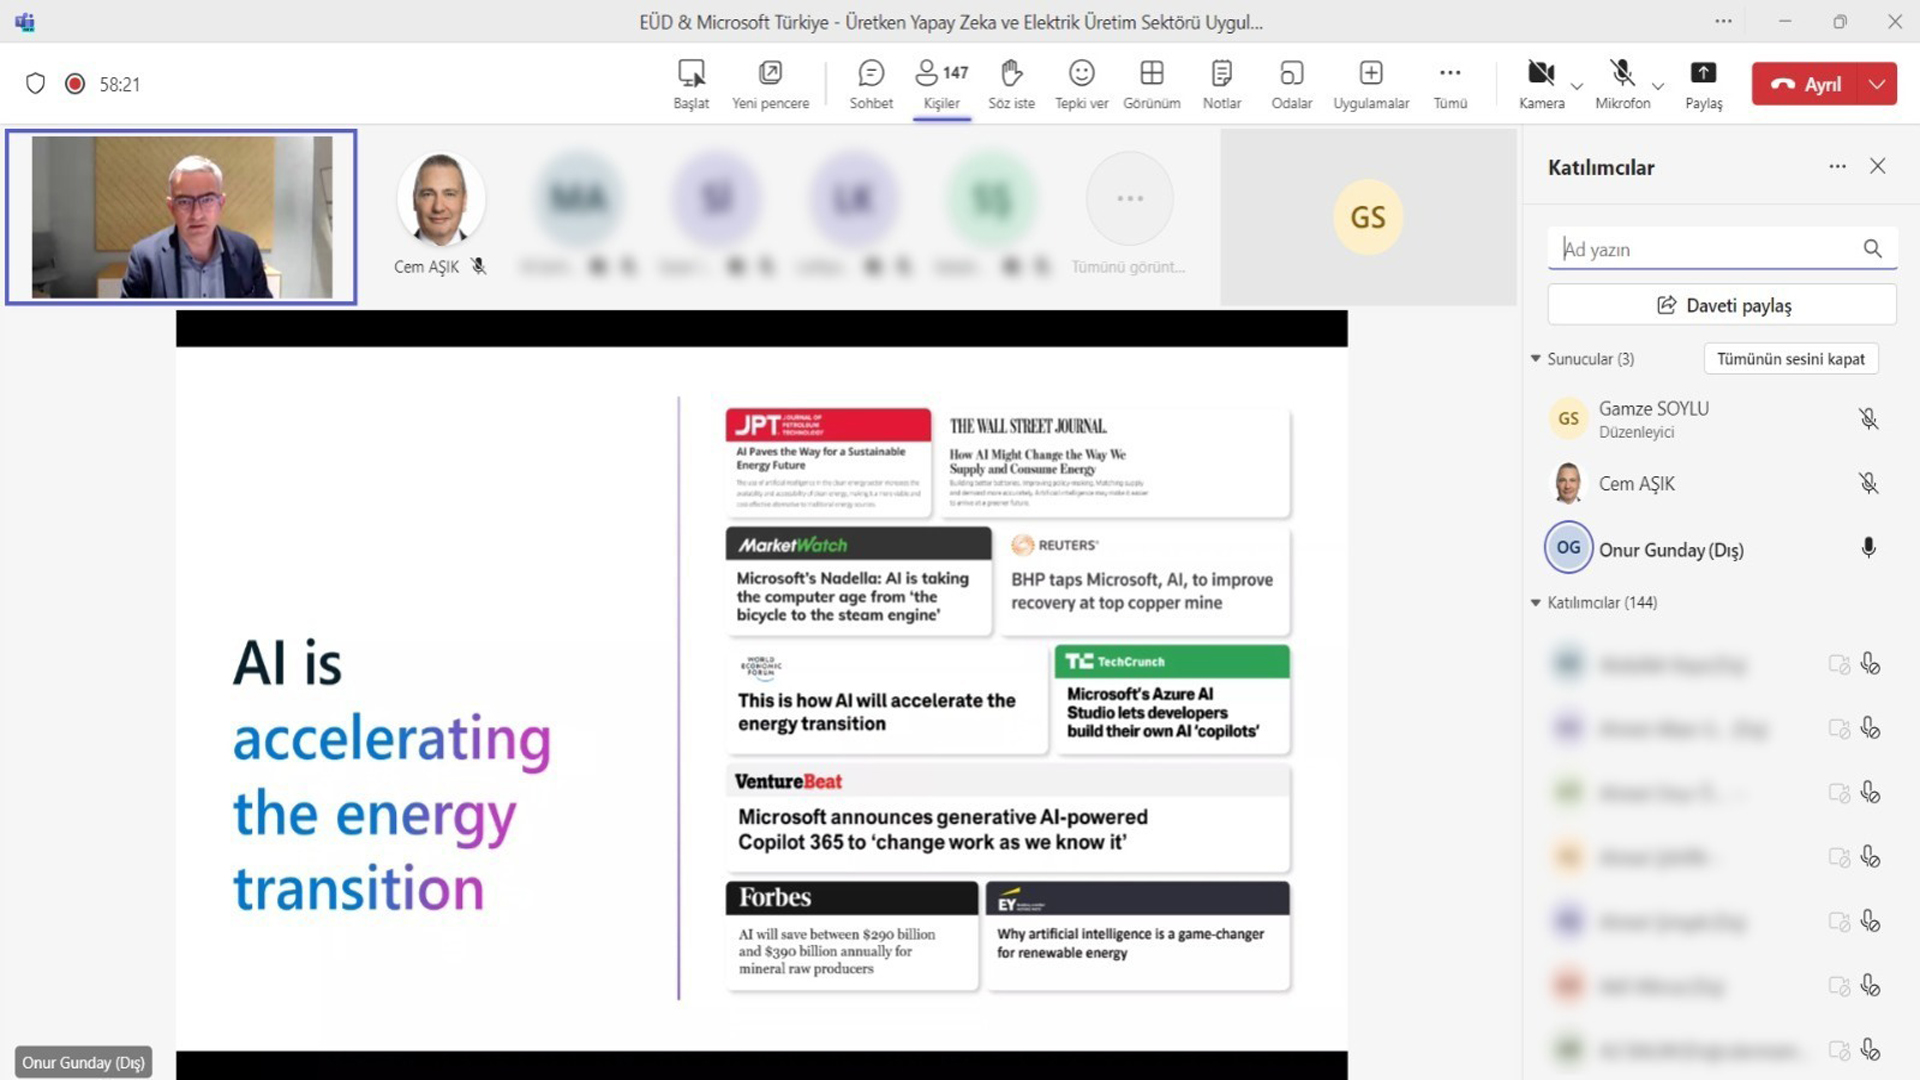Open the Görünüm view options
1920x1080 pixels.
[1151, 84]
